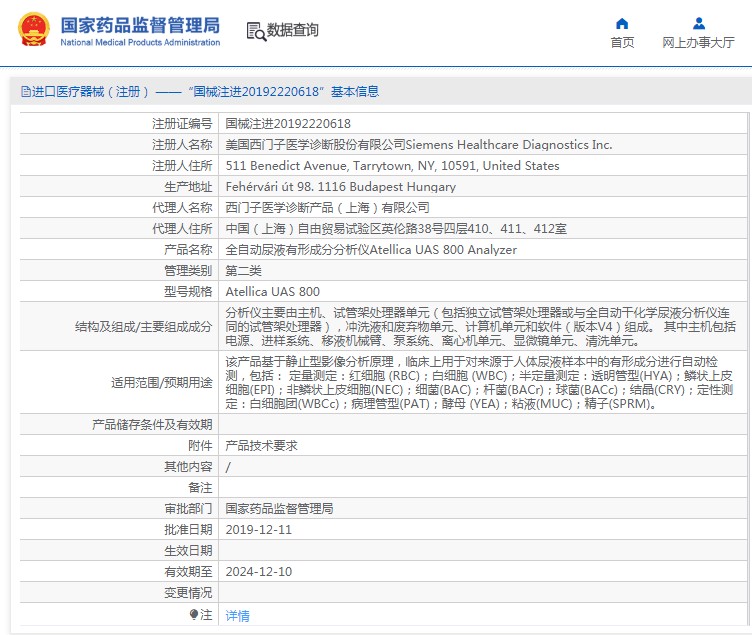This screenshot has height=635, width=752.
Task: Click the 注册证编号 label
Action: (182, 124)
